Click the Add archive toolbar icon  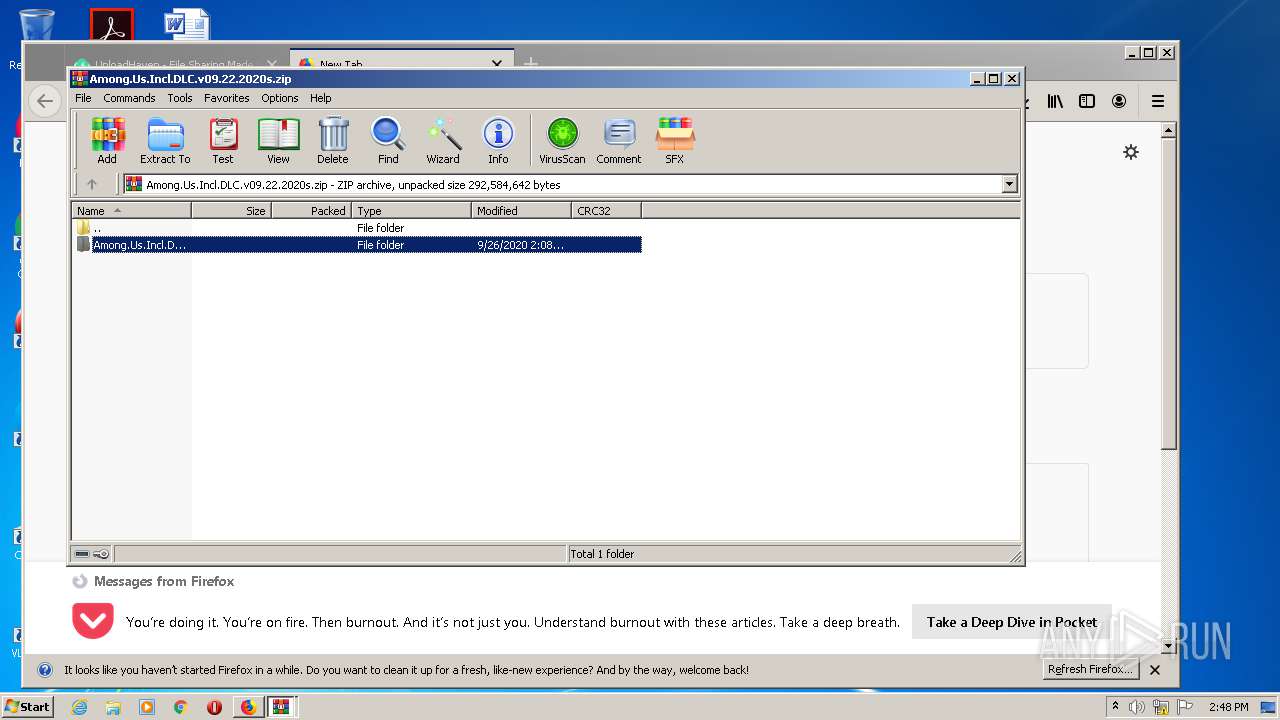(x=107, y=140)
